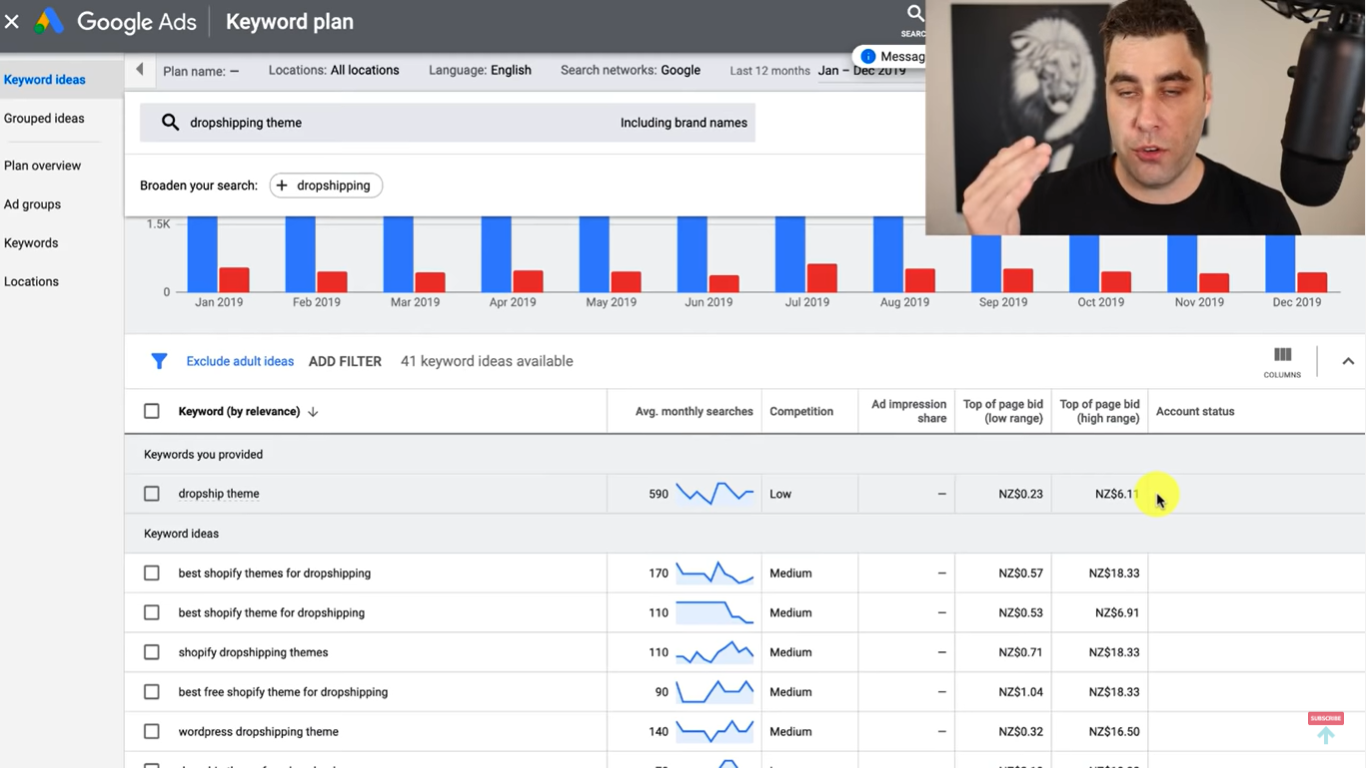This screenshot has width=1366, height=768.
Task: Click the 'dropshipping theme' search field
Action: pyautogui.click(x=447, y=122)
